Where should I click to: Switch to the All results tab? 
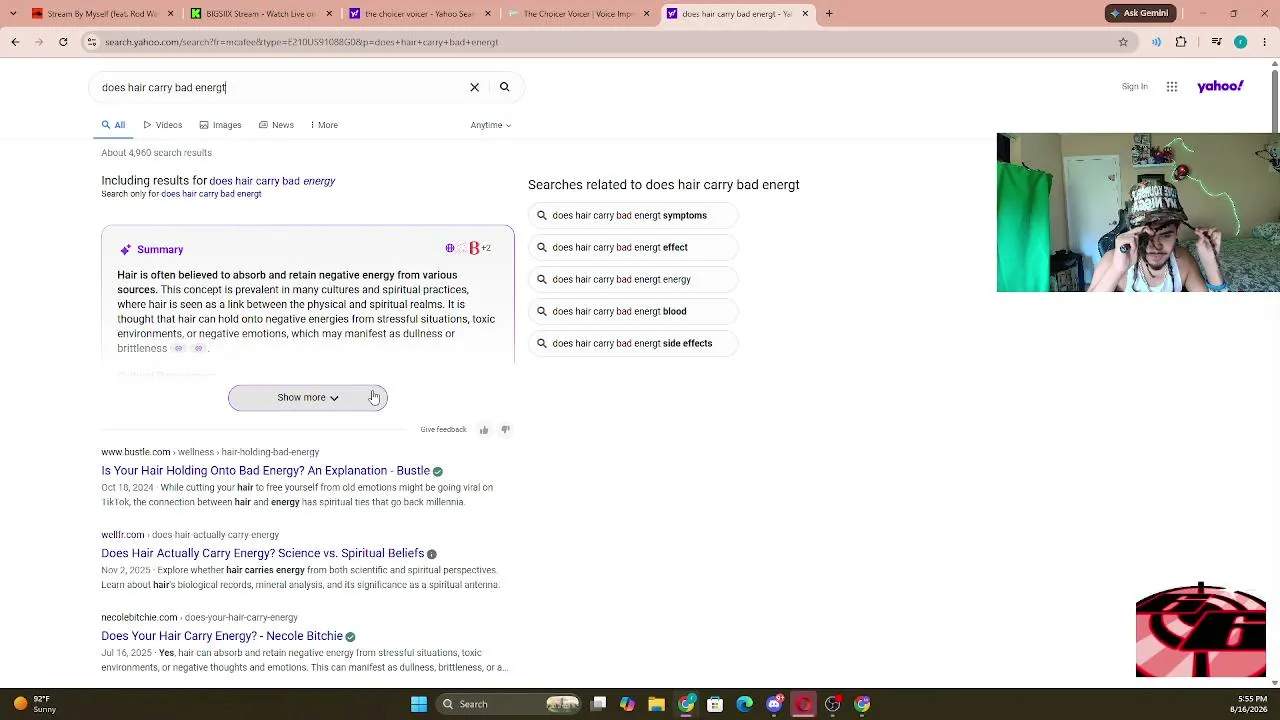[113, 125]
